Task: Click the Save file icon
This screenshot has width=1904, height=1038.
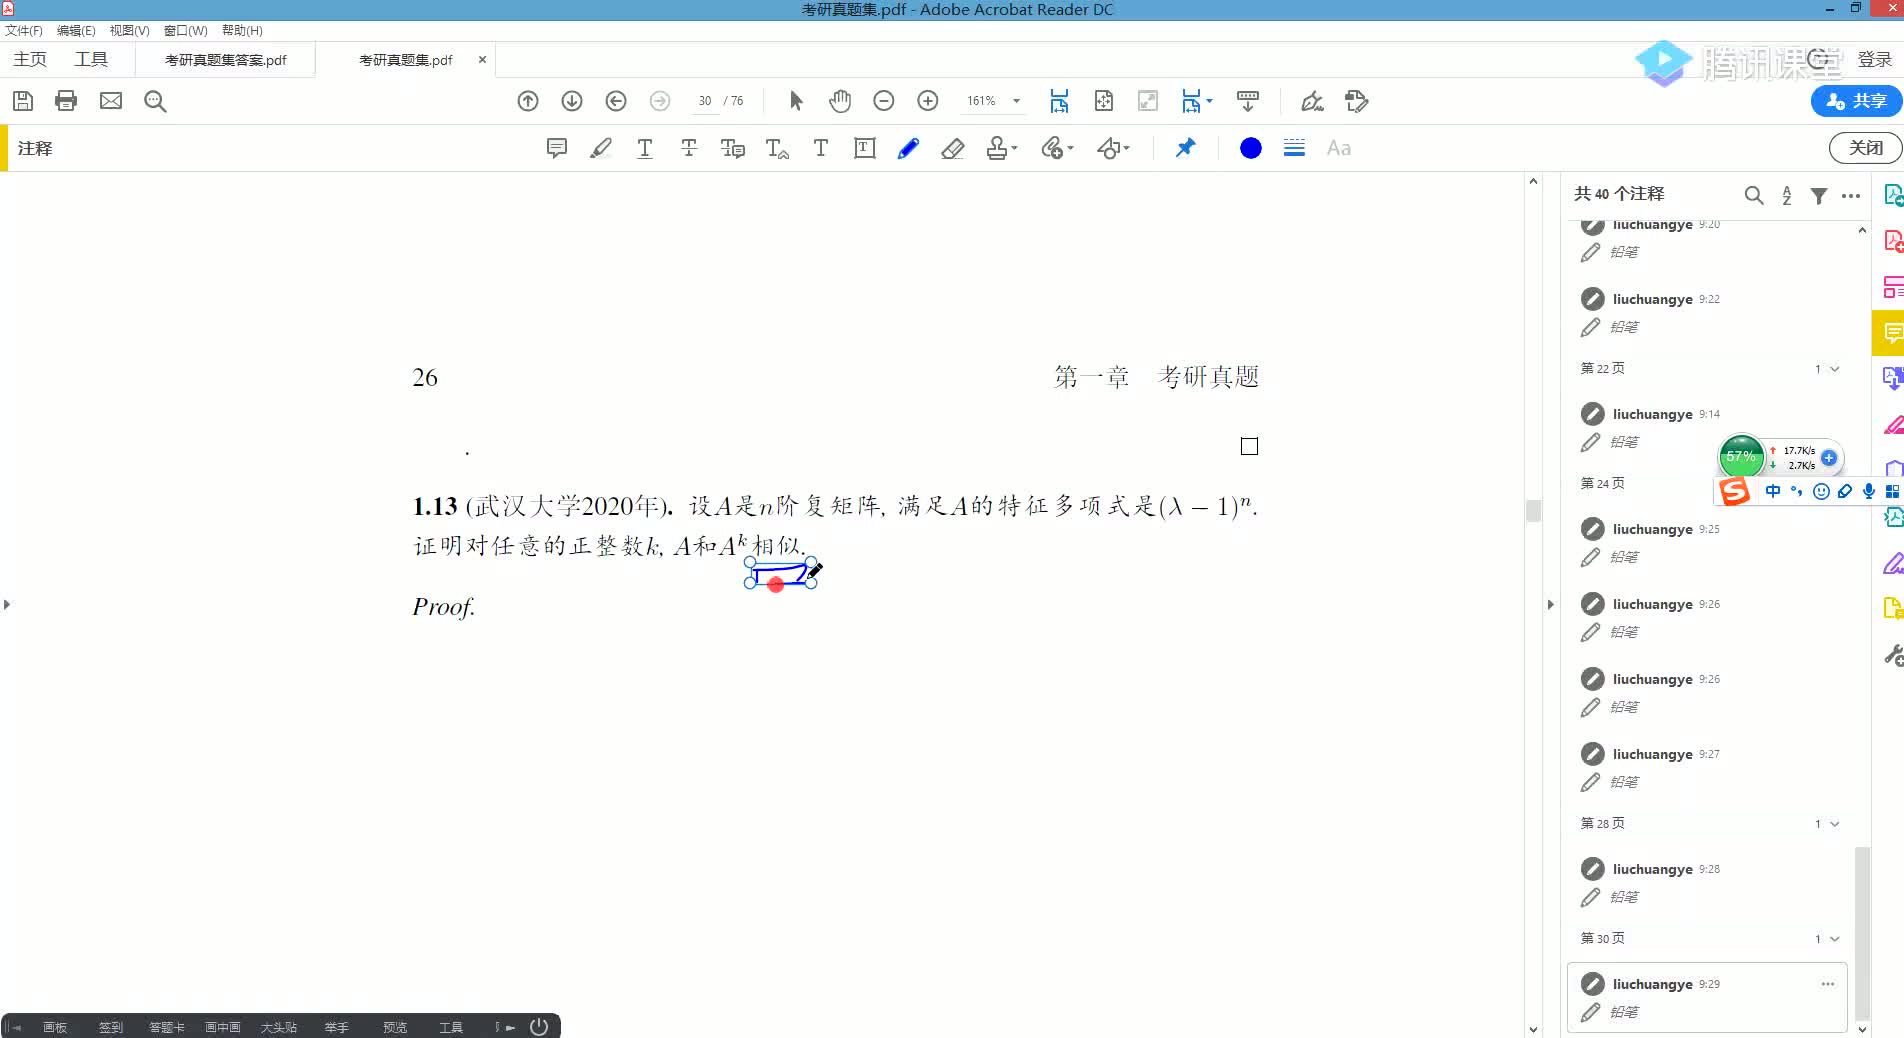Action: [x=23, y=101]
